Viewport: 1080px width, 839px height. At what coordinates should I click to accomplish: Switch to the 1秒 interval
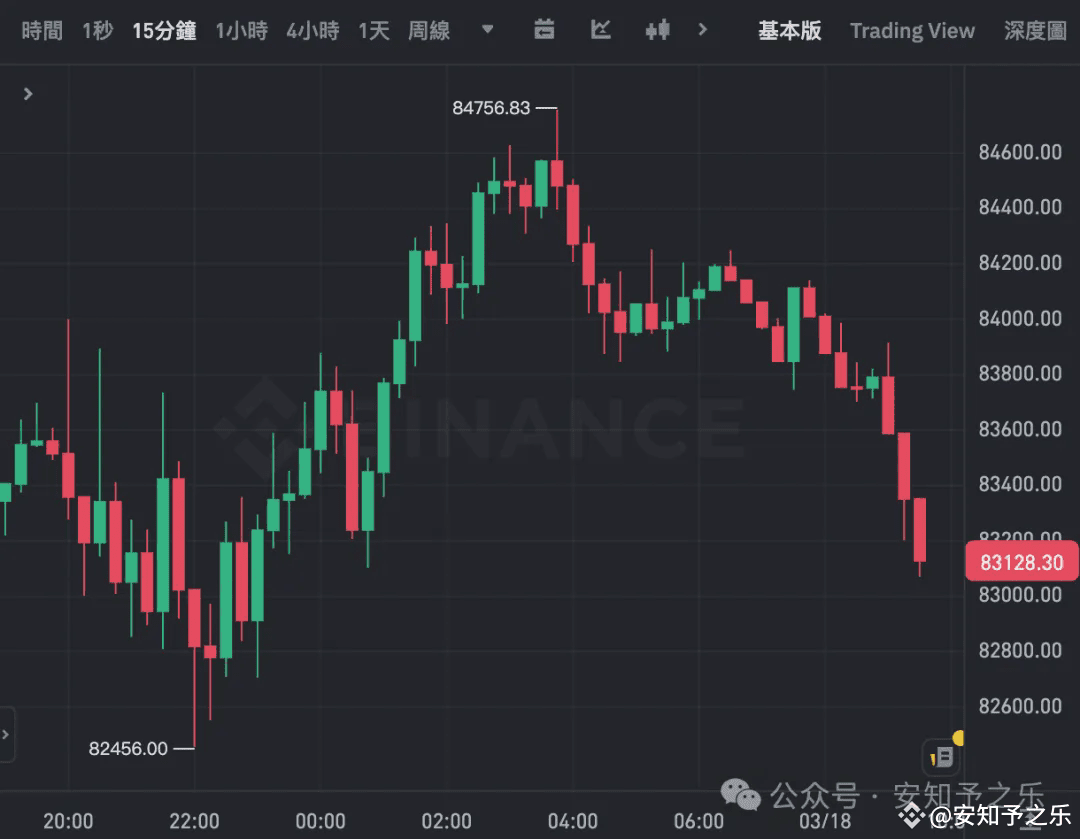pos(97,31)
